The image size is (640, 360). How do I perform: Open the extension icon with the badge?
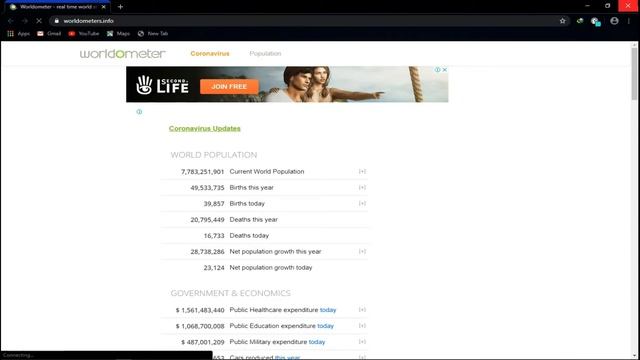[595, 21]
